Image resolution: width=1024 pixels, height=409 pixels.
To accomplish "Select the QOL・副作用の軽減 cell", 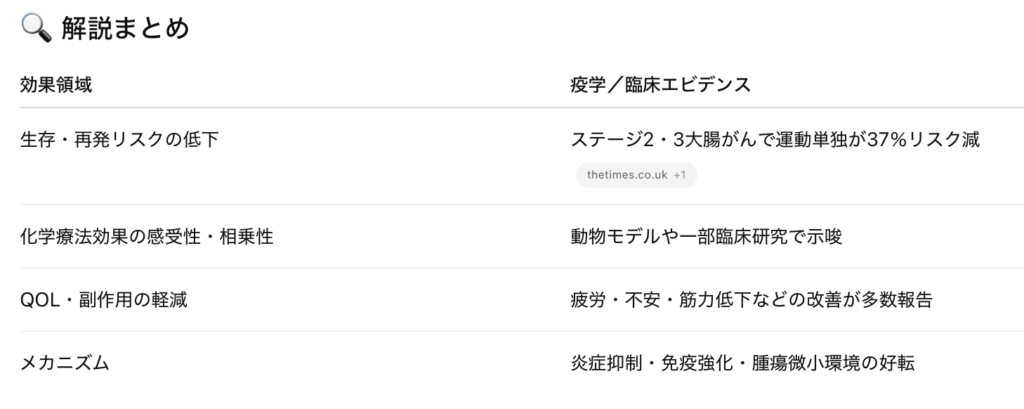I will point(104,300).
